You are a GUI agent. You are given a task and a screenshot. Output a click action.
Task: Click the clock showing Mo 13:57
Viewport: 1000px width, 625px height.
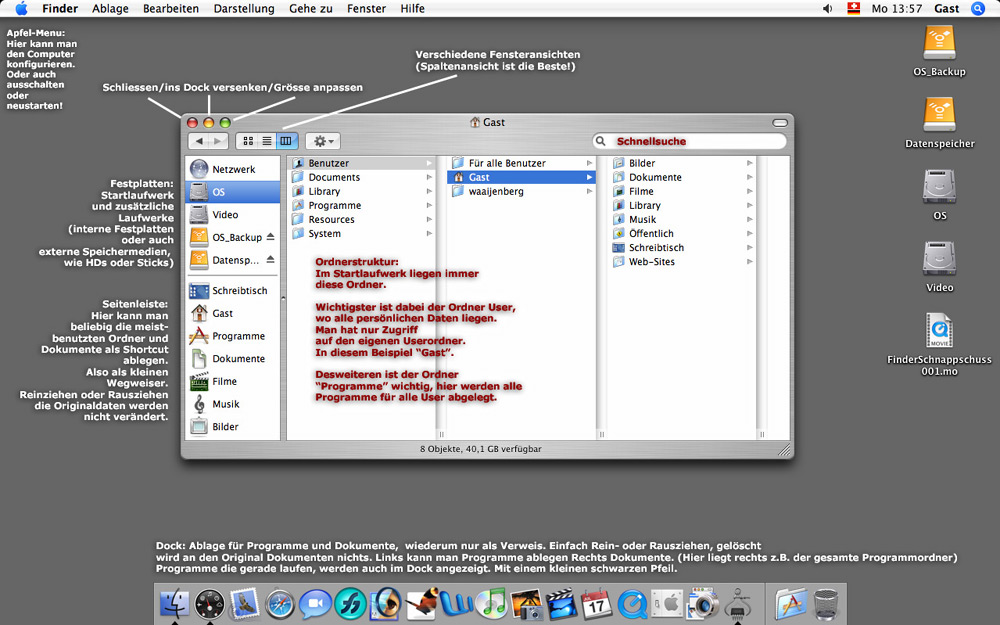point(897,8)
